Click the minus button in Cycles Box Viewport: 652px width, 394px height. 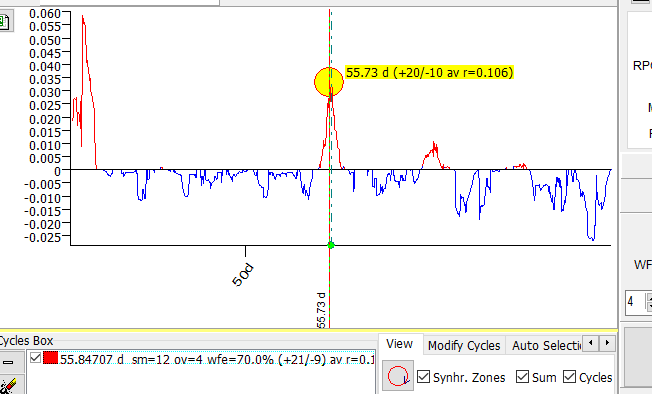pos(8,362)
